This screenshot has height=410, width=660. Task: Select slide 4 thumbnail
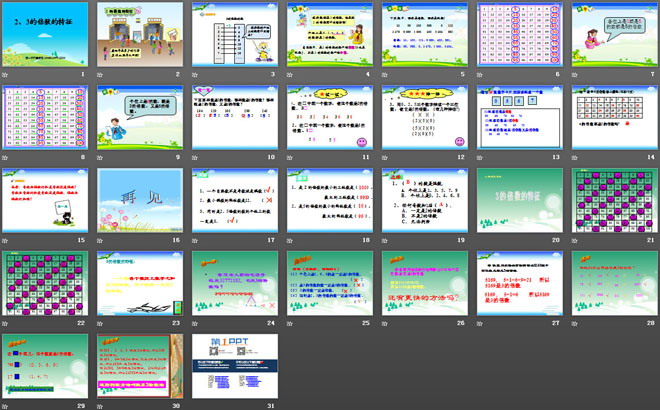330,34
